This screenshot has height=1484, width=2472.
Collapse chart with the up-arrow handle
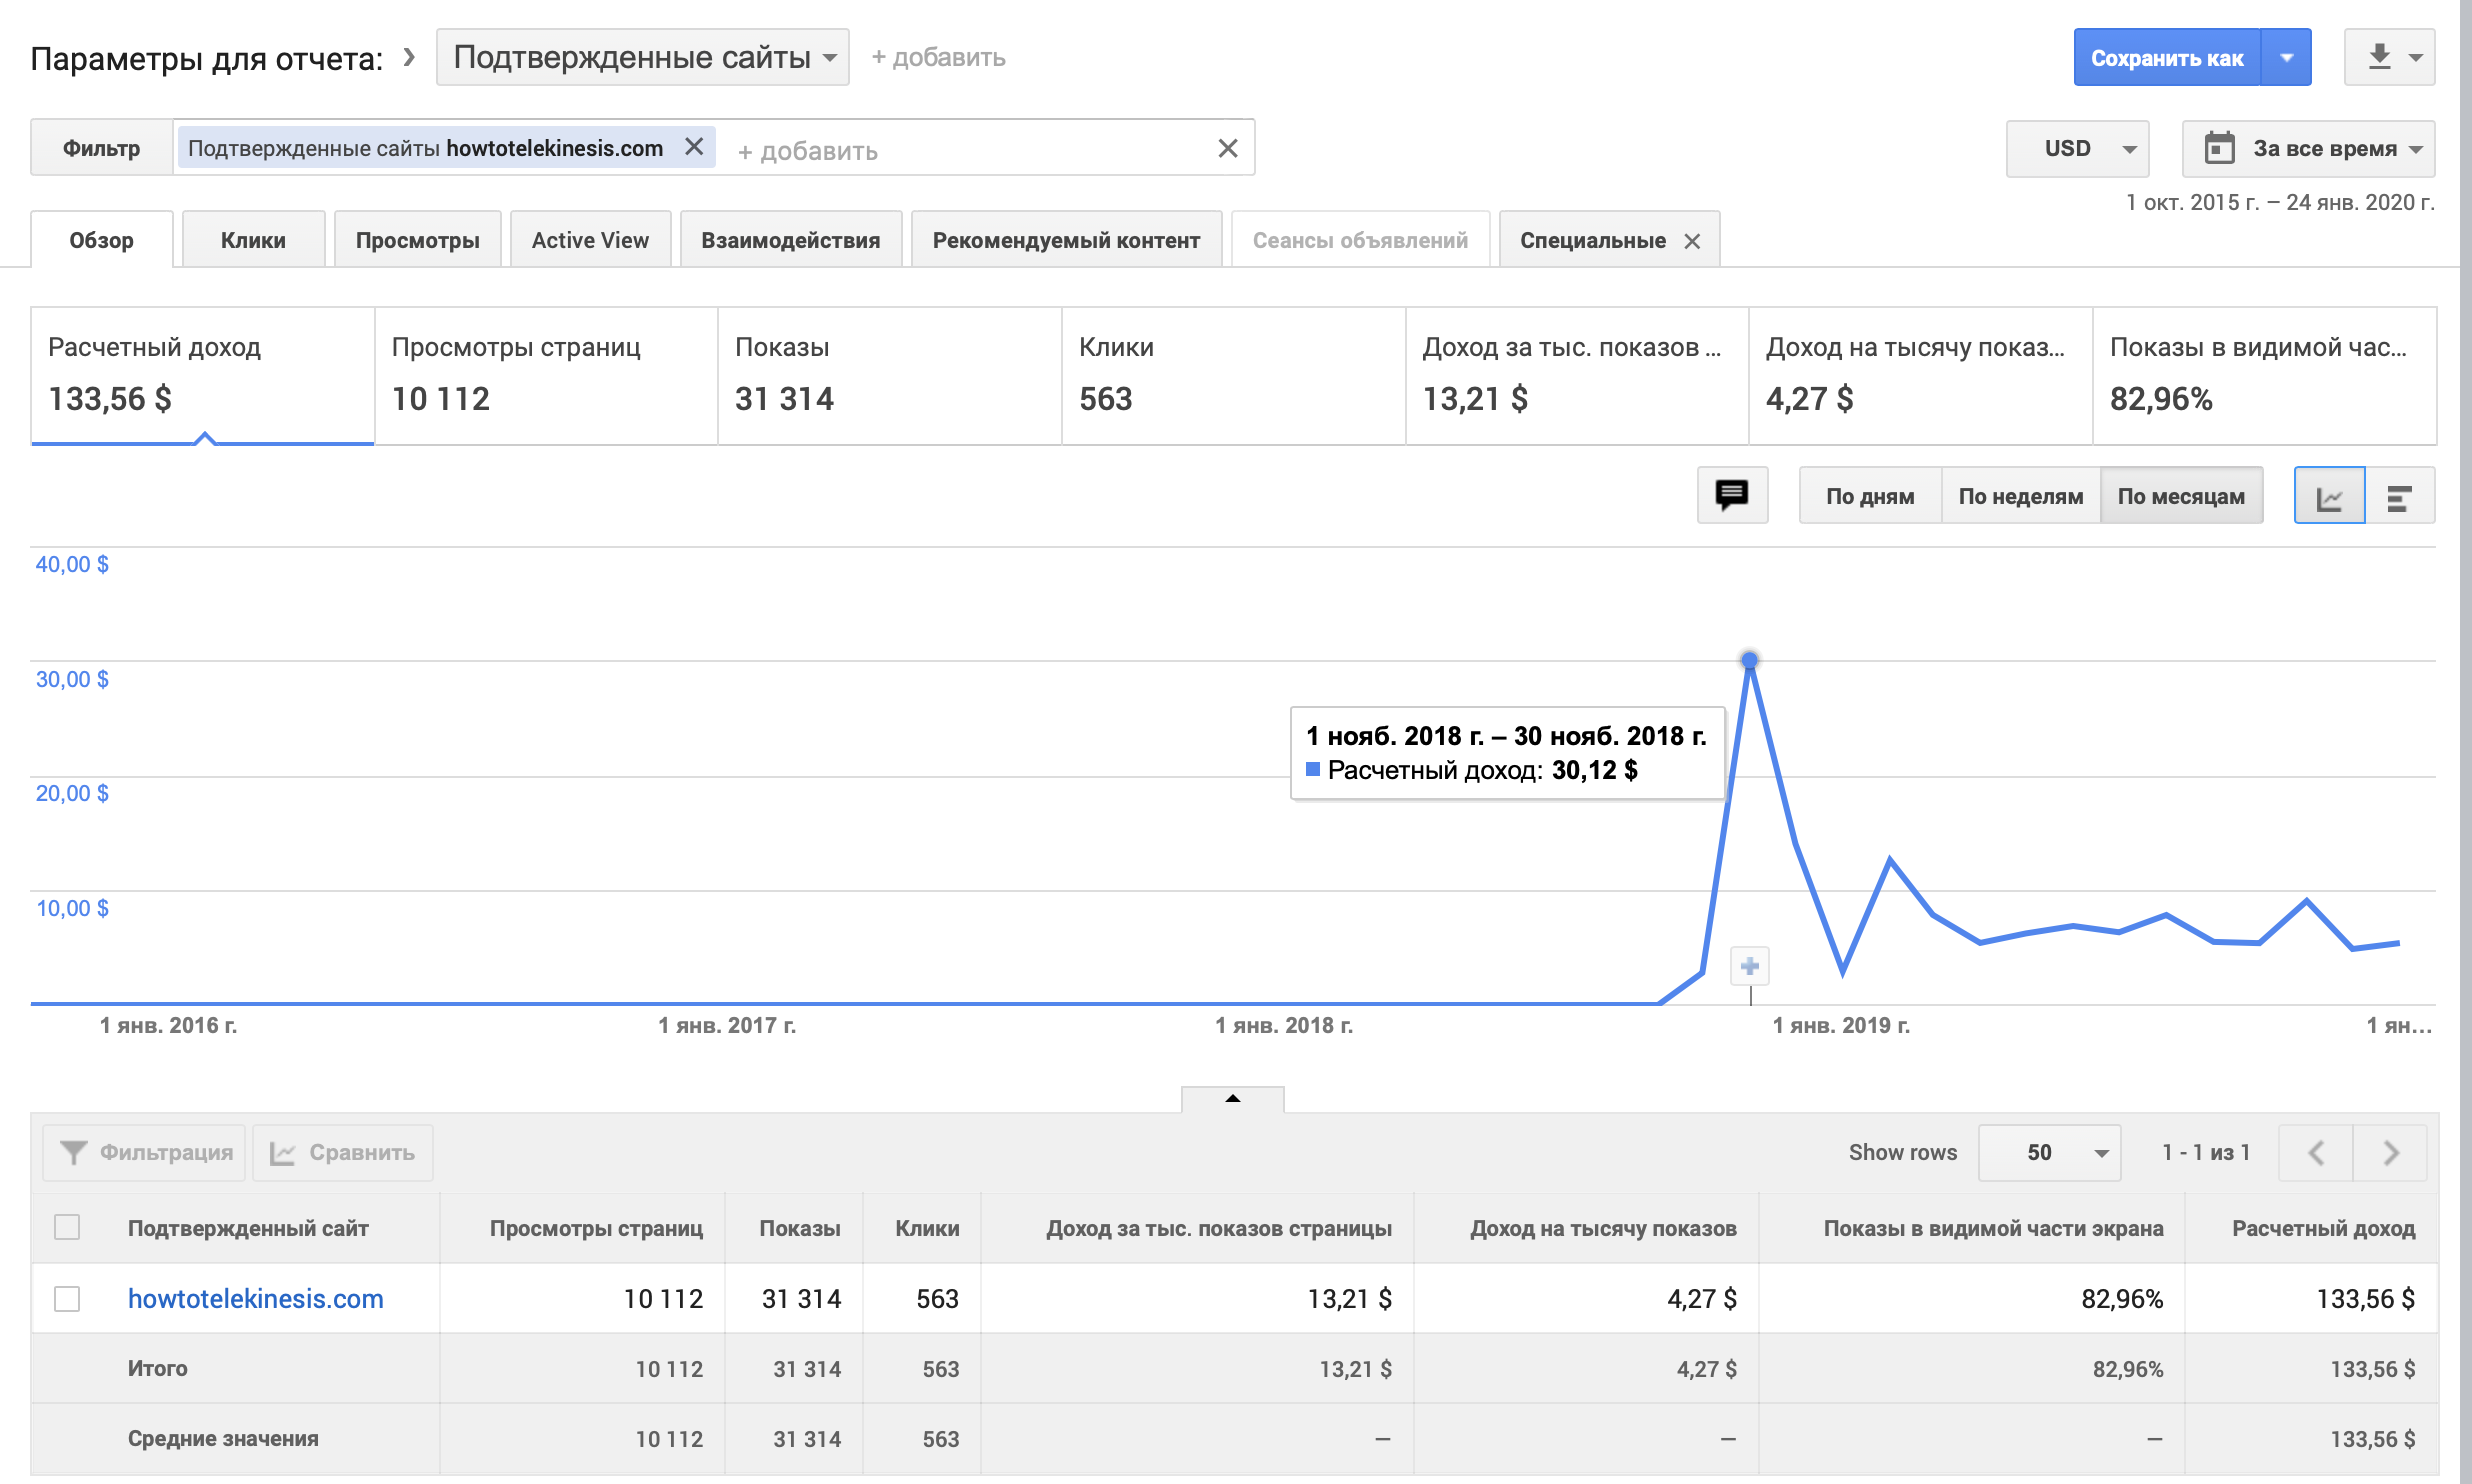[x=1232, y=1098]
